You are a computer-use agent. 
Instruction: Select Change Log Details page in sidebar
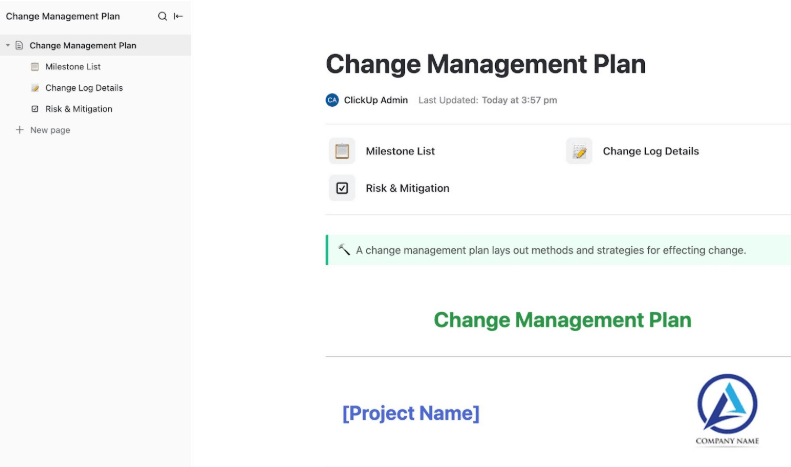click(84, 88)
